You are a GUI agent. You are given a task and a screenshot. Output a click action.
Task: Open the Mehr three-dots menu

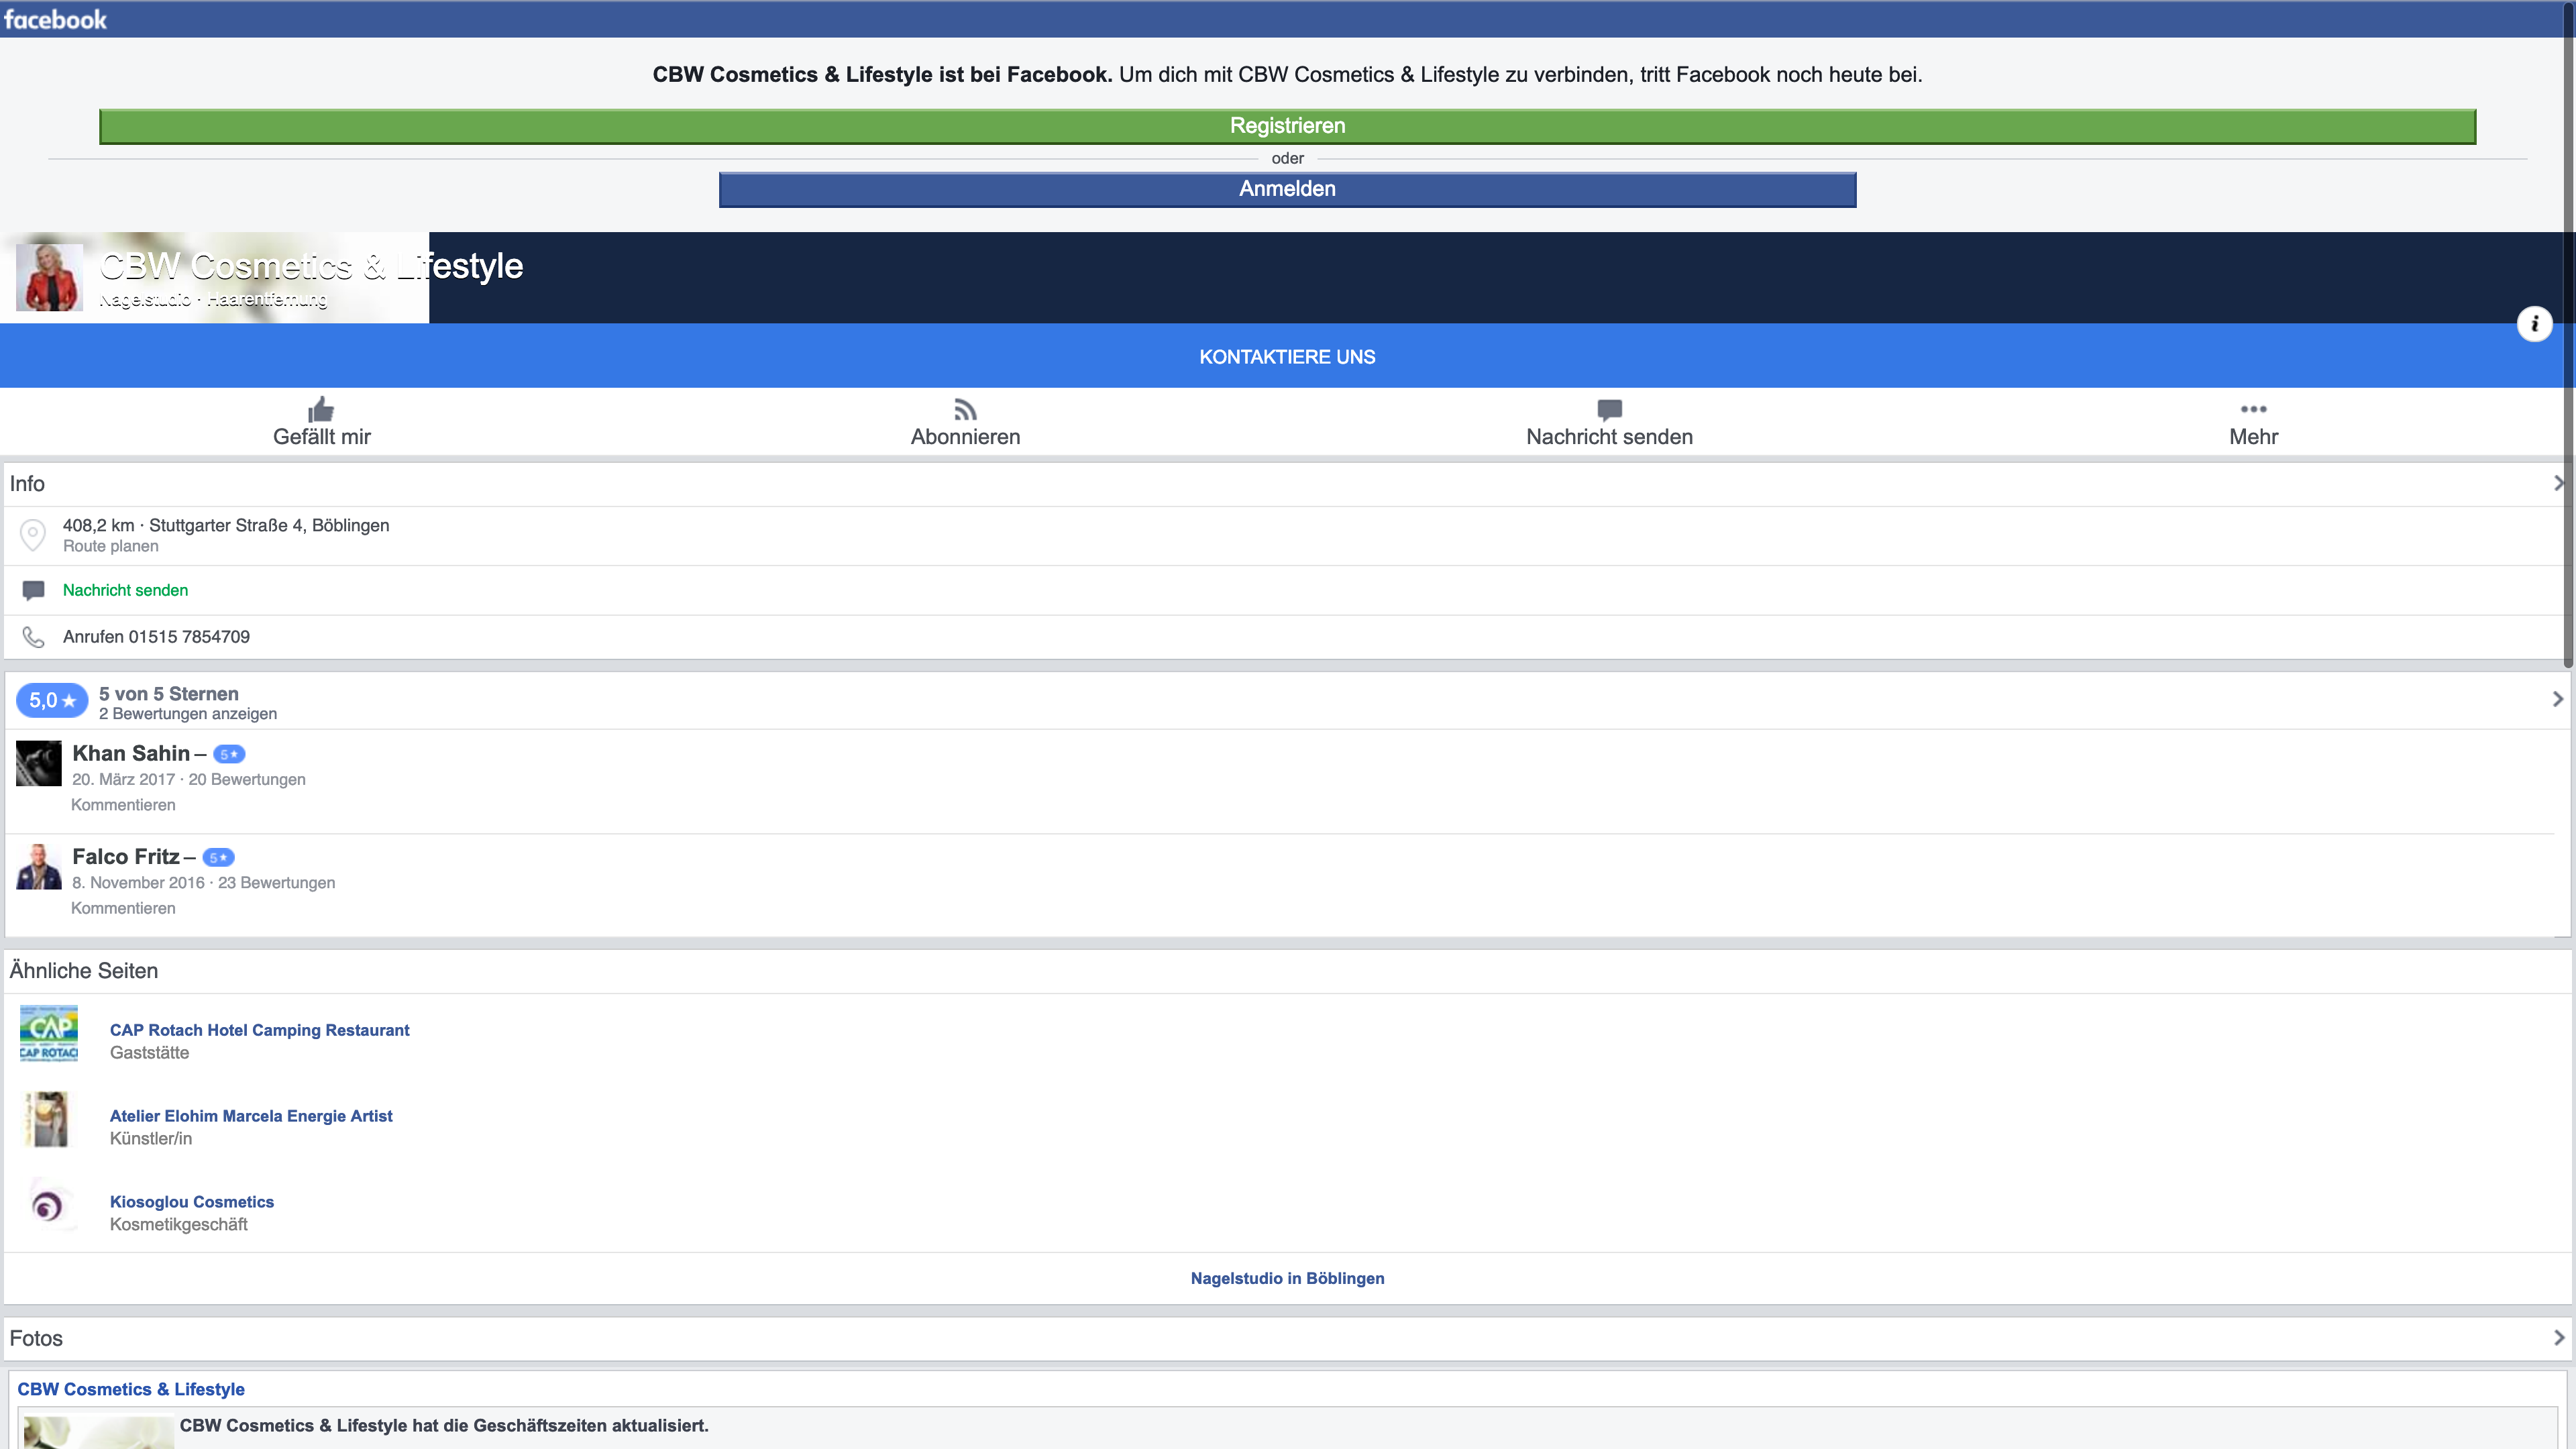click(2253, 409)
